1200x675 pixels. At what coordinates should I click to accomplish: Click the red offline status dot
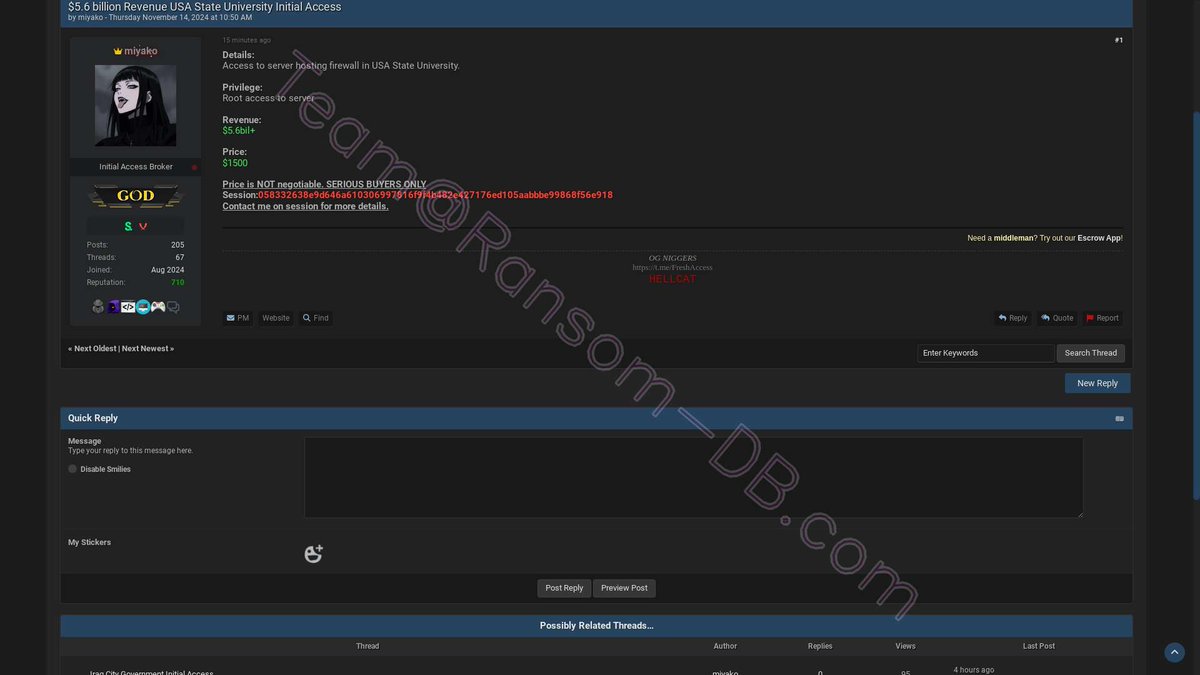tap(194, 167)
